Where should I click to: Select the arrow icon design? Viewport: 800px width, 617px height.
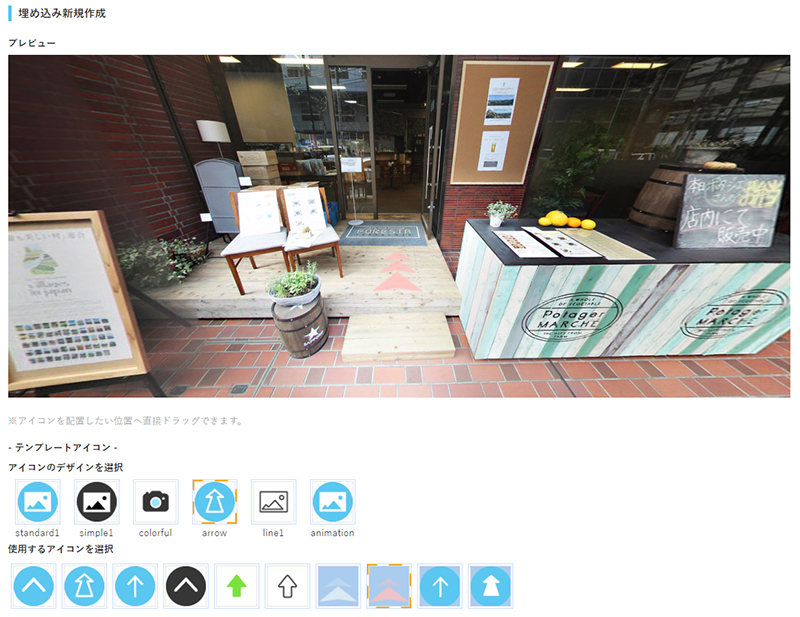pos(214,502)
